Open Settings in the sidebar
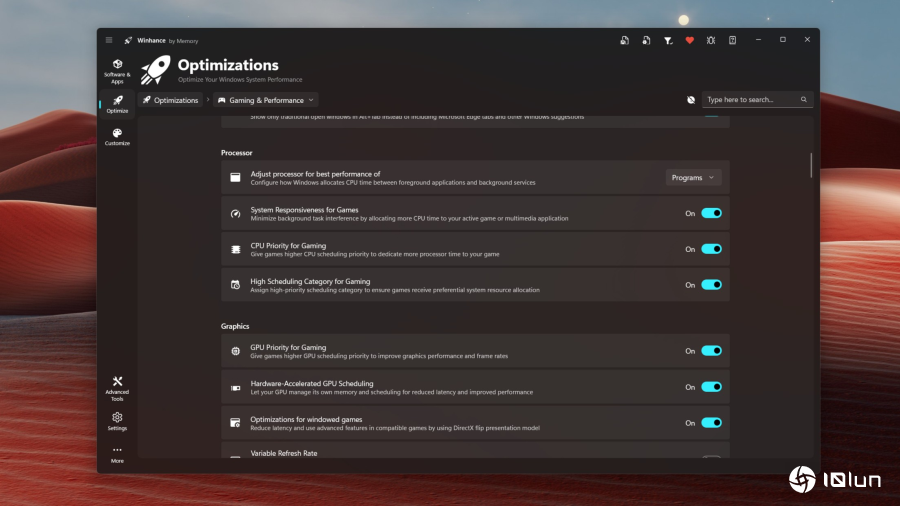 [x=117, y=421]
